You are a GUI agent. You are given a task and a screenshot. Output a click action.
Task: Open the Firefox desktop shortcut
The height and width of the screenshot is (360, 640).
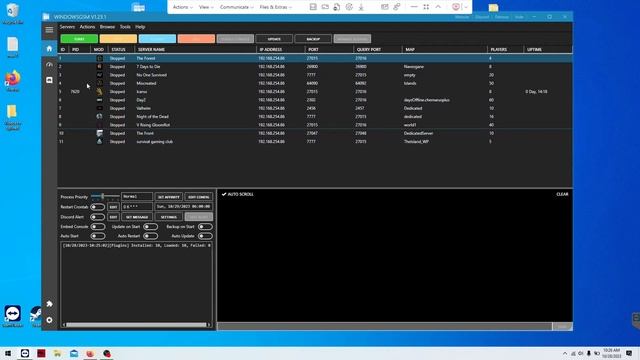click(13, 80)
